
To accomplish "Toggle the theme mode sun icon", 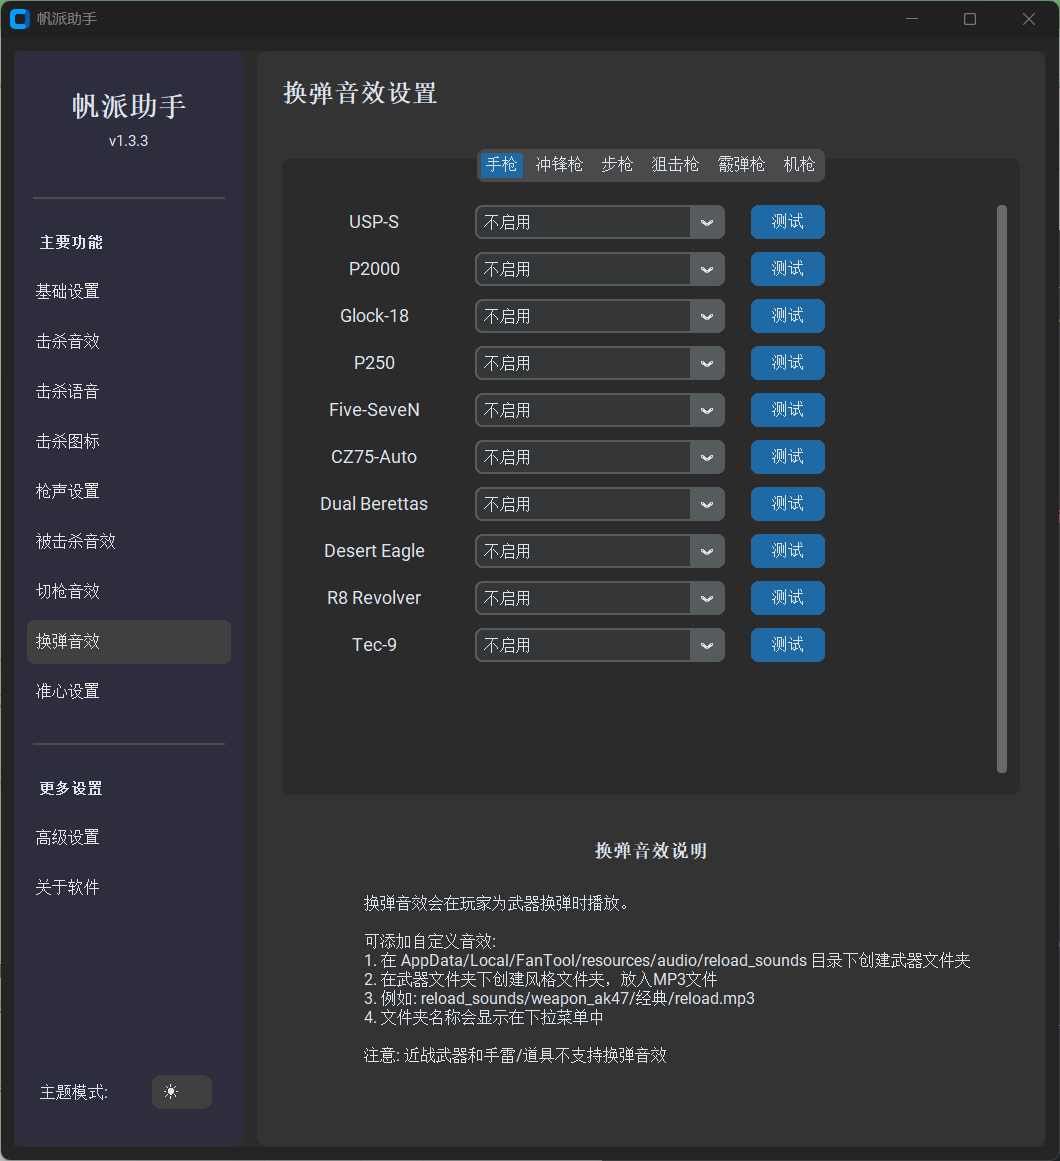I will coord(181,1092).
